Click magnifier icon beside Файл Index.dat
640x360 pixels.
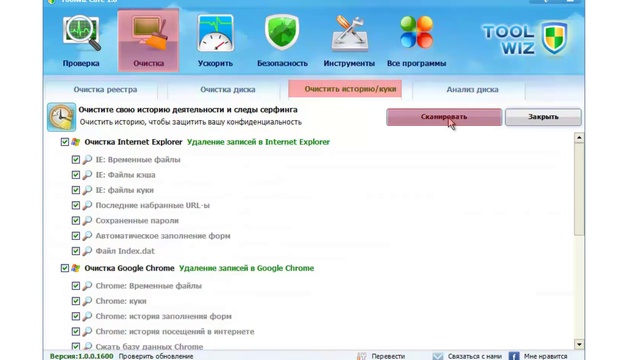click(87, 251)
